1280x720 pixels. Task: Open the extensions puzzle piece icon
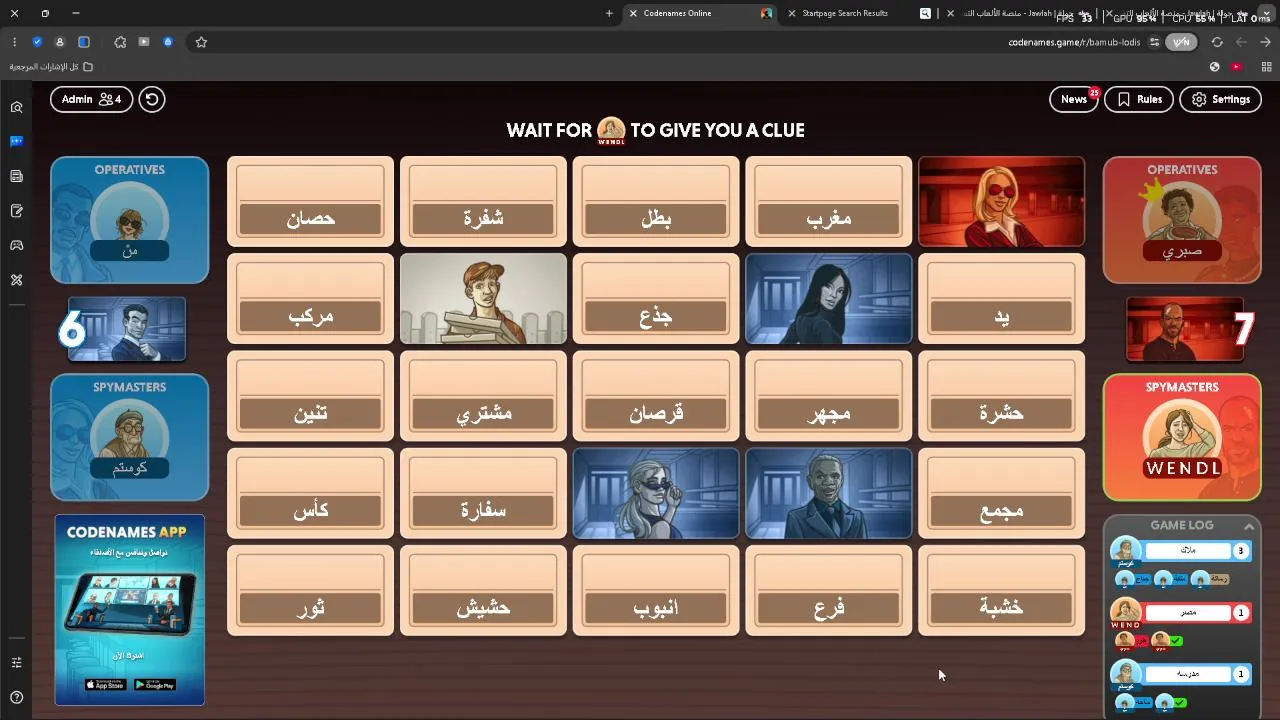[120, 42]
